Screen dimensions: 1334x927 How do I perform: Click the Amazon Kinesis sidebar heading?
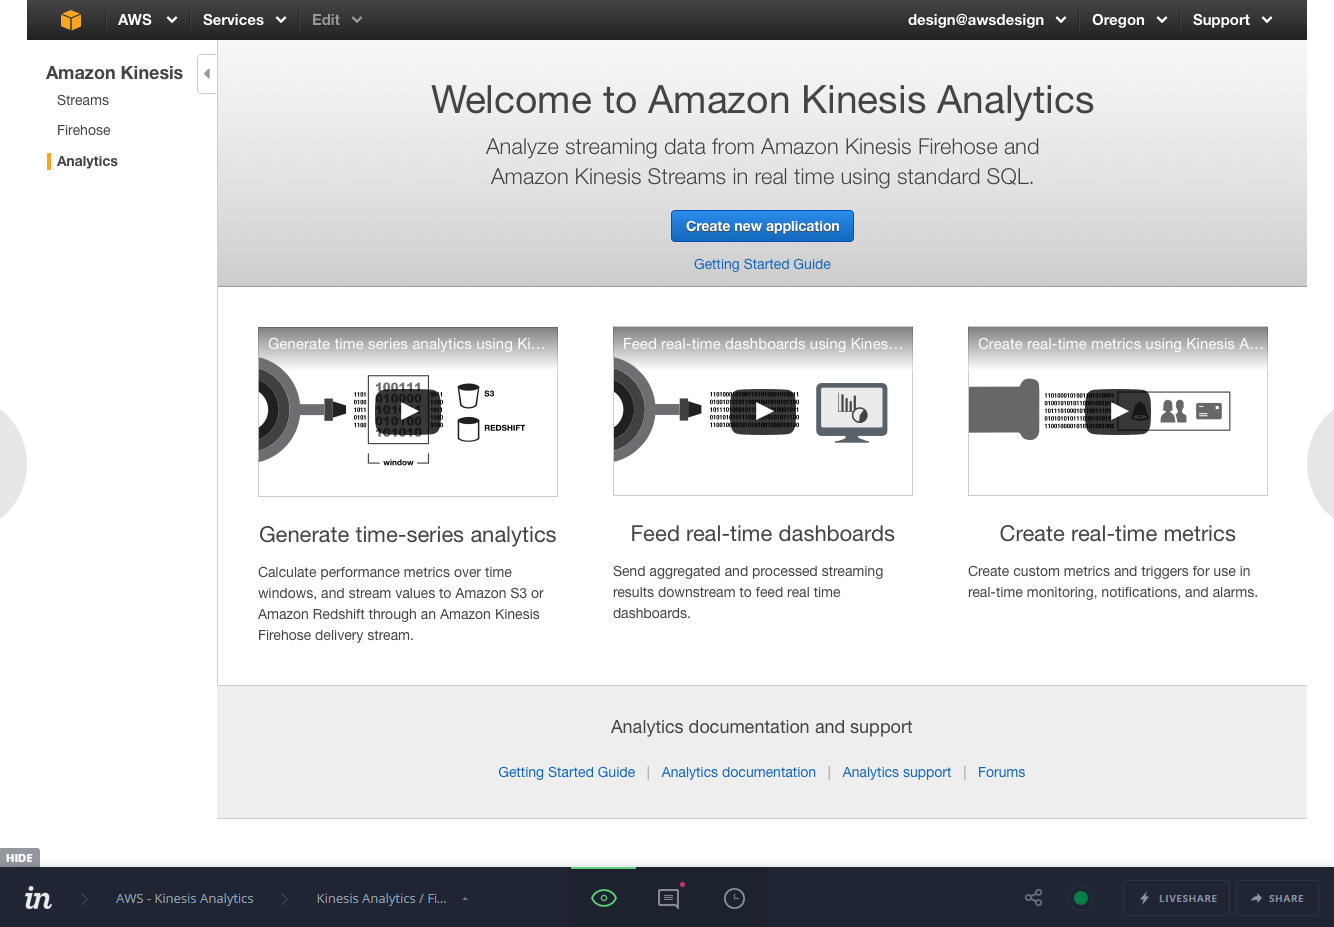pos(115,73)
